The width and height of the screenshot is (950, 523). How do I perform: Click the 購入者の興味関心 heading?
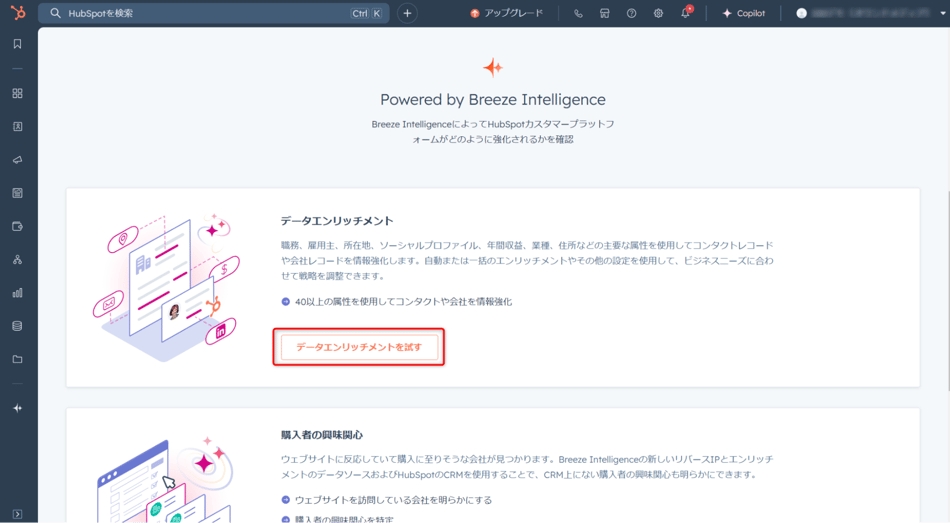(322, 435)
